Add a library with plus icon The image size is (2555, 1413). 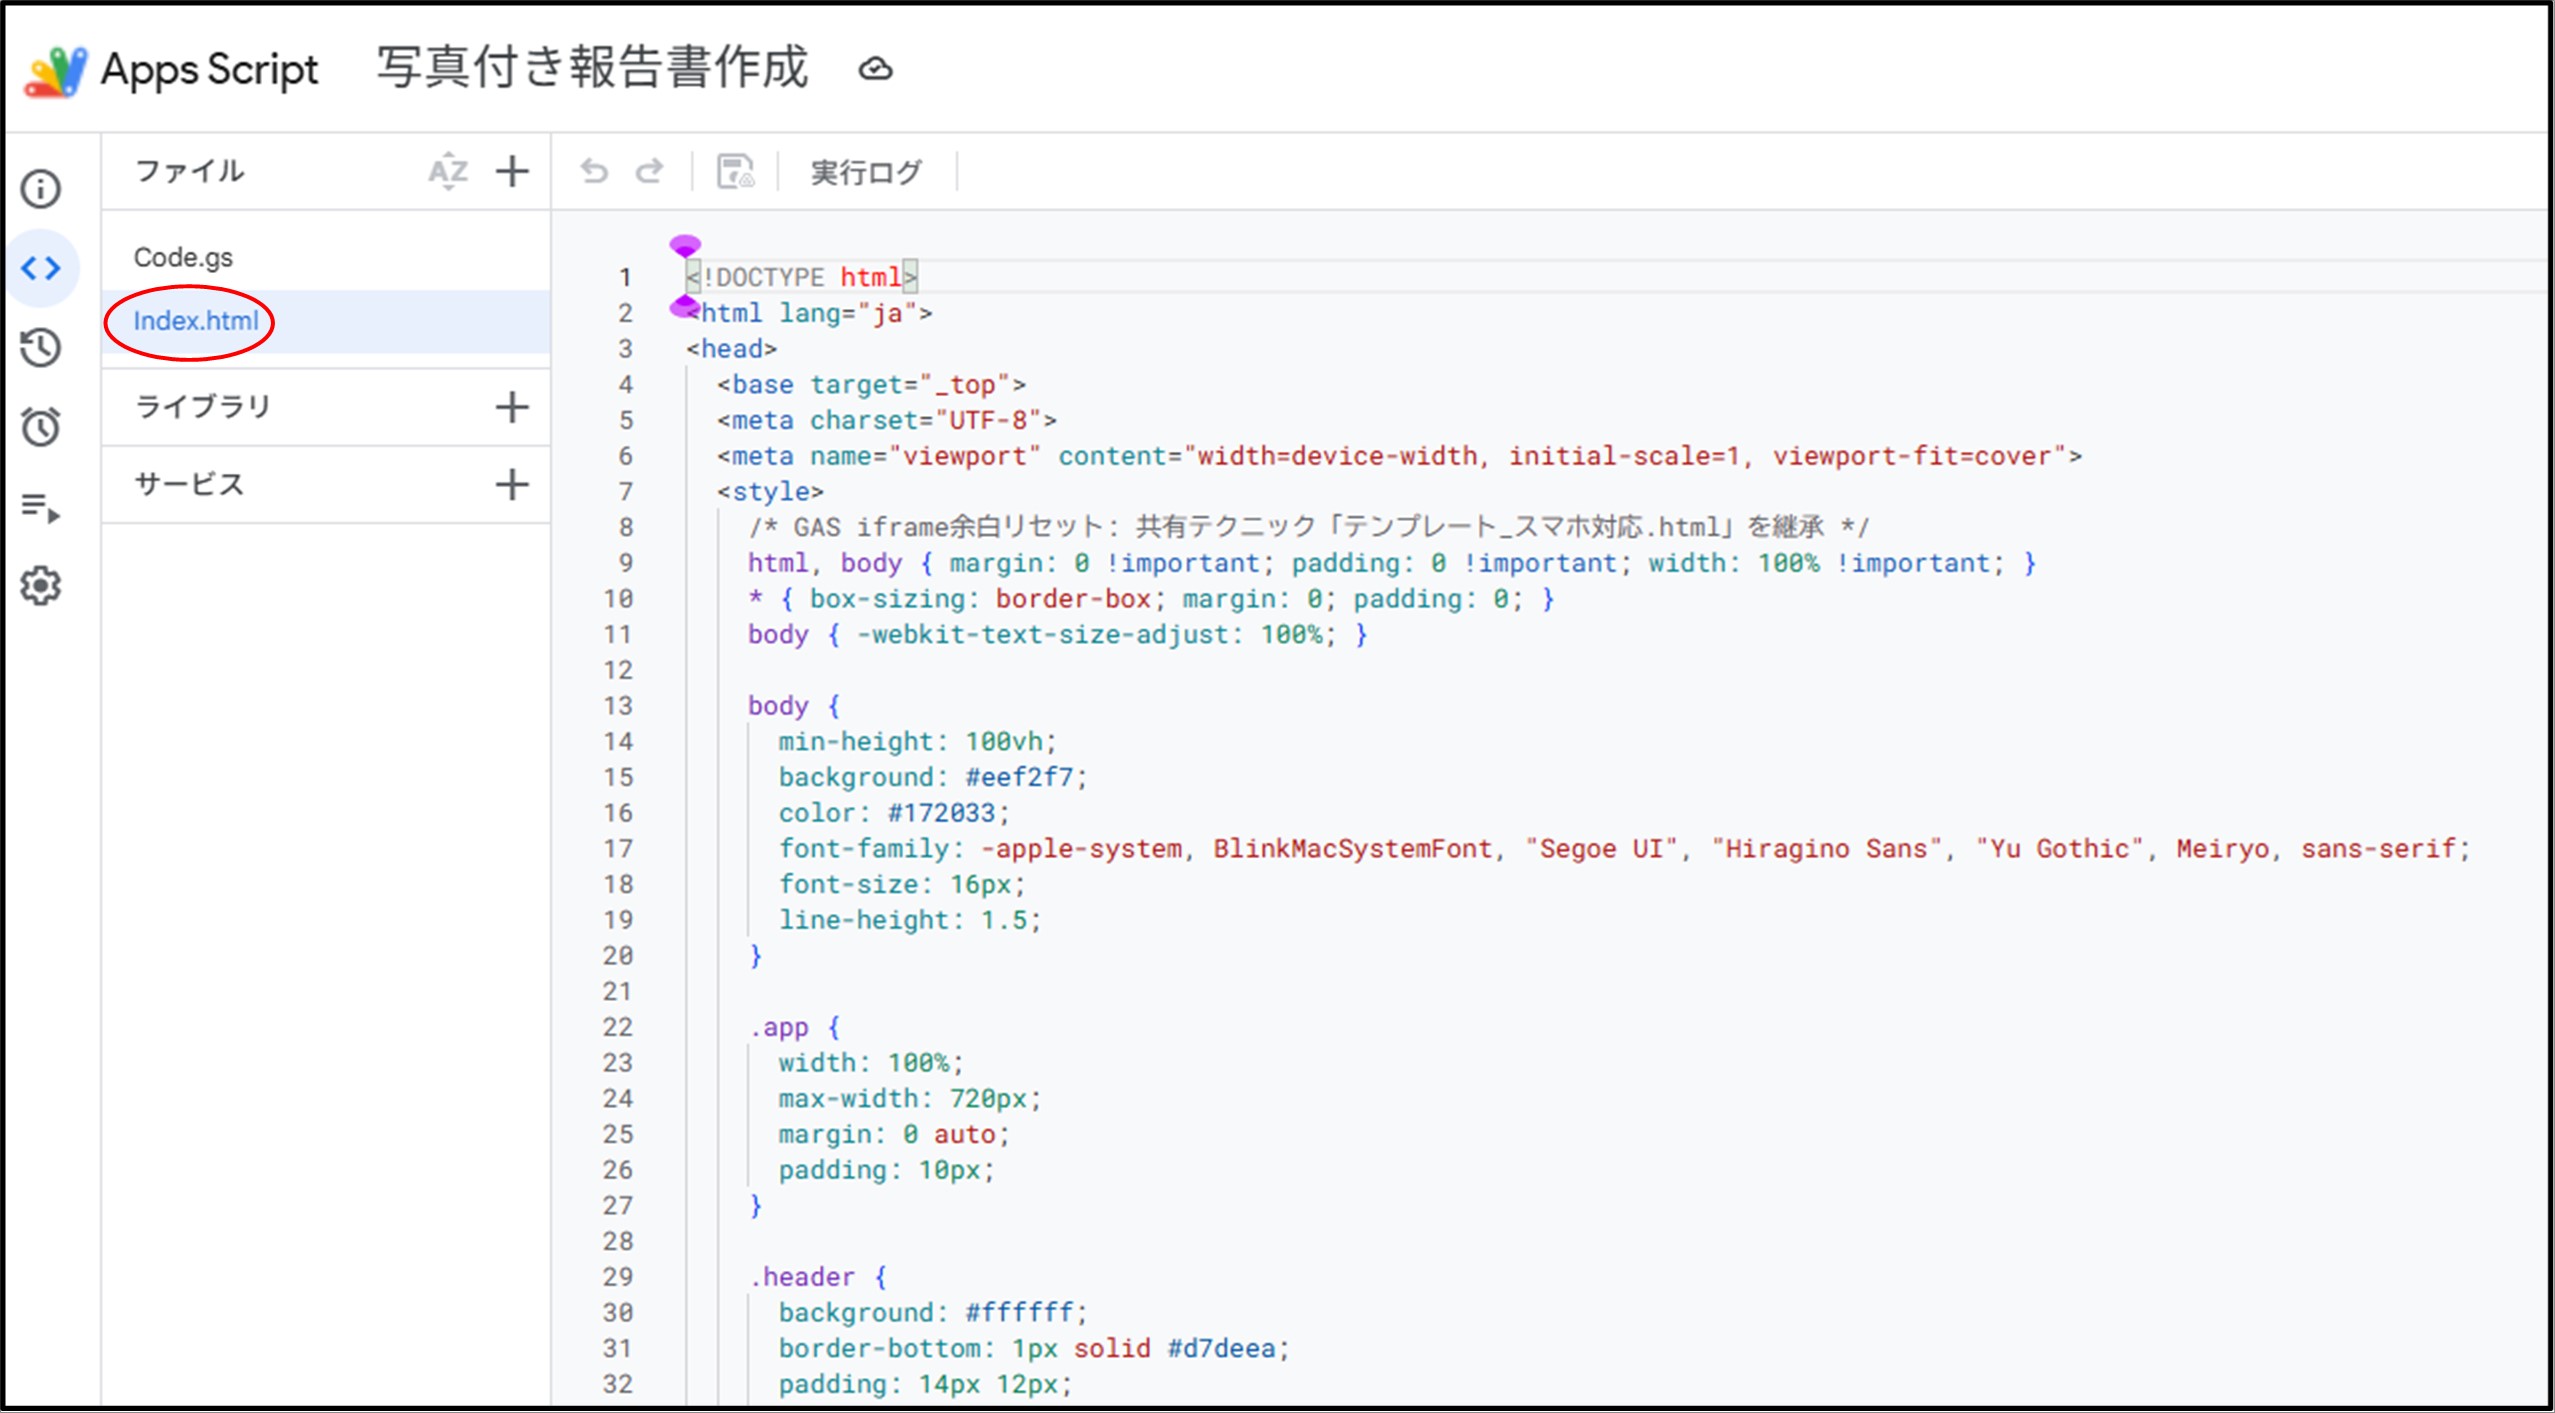(x=512, y=407)
